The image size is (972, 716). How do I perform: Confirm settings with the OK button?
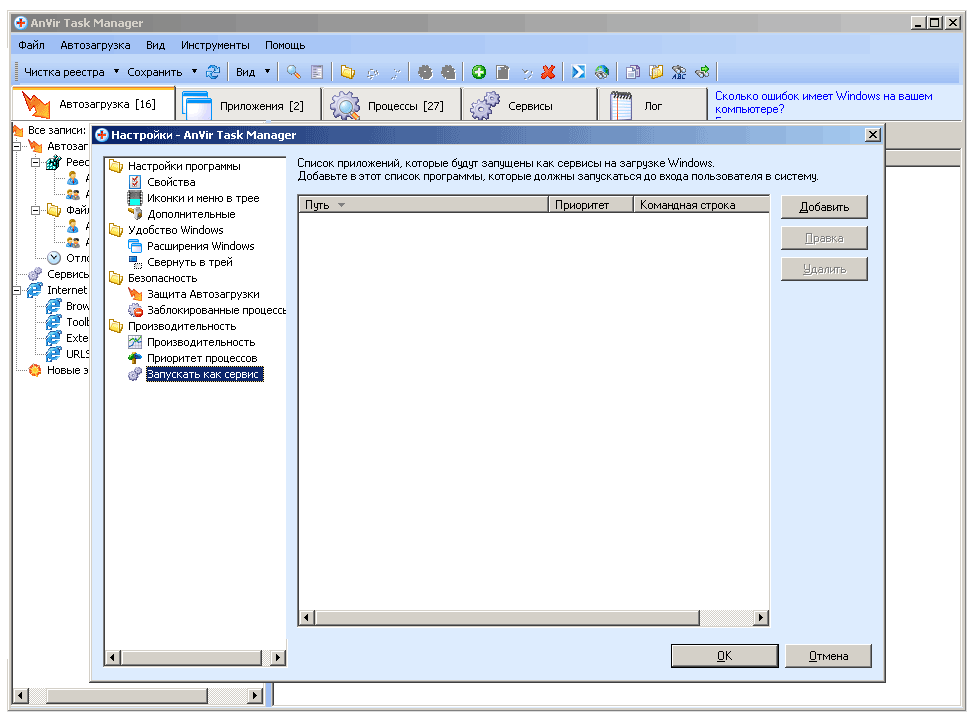click(x=724, y=656)
